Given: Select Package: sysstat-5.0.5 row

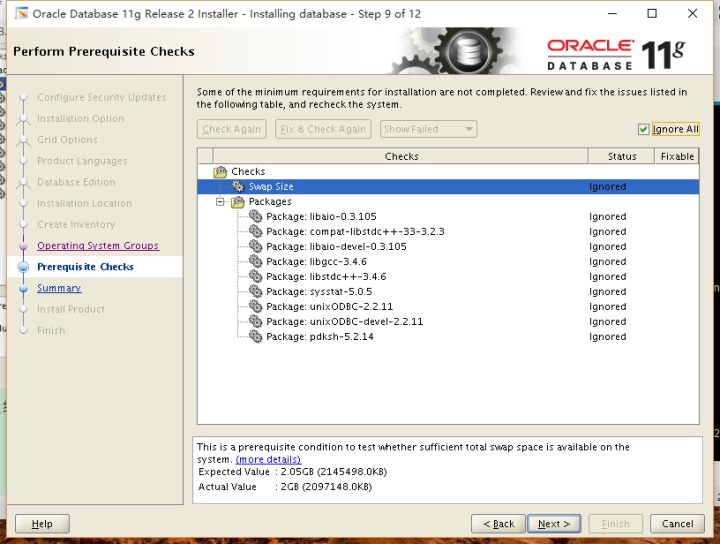Looking at the screenshot, I should [x=448, y=292].
